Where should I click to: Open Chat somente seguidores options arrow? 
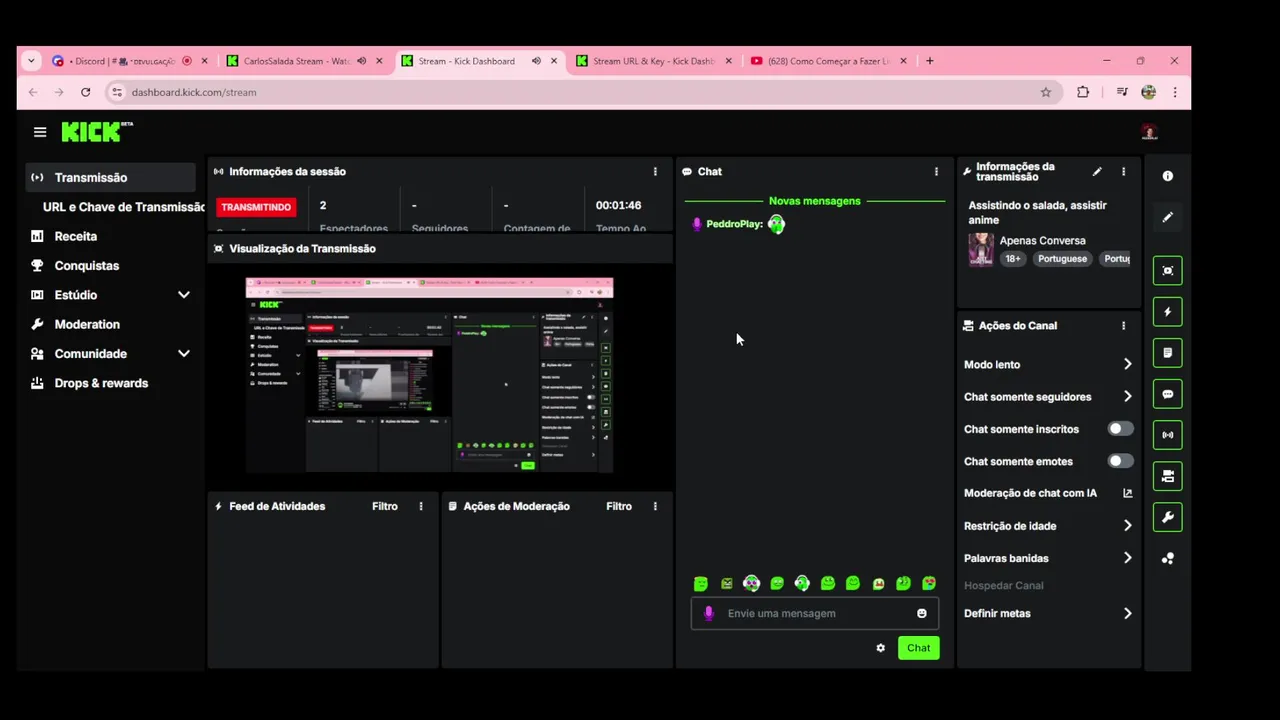click(x=1127, y=397)
